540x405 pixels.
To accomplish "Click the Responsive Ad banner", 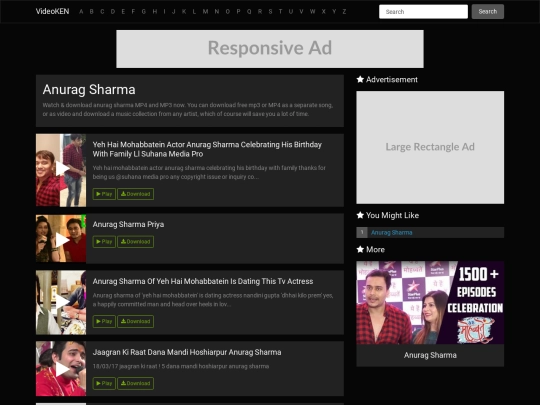I will pos(270,49).
